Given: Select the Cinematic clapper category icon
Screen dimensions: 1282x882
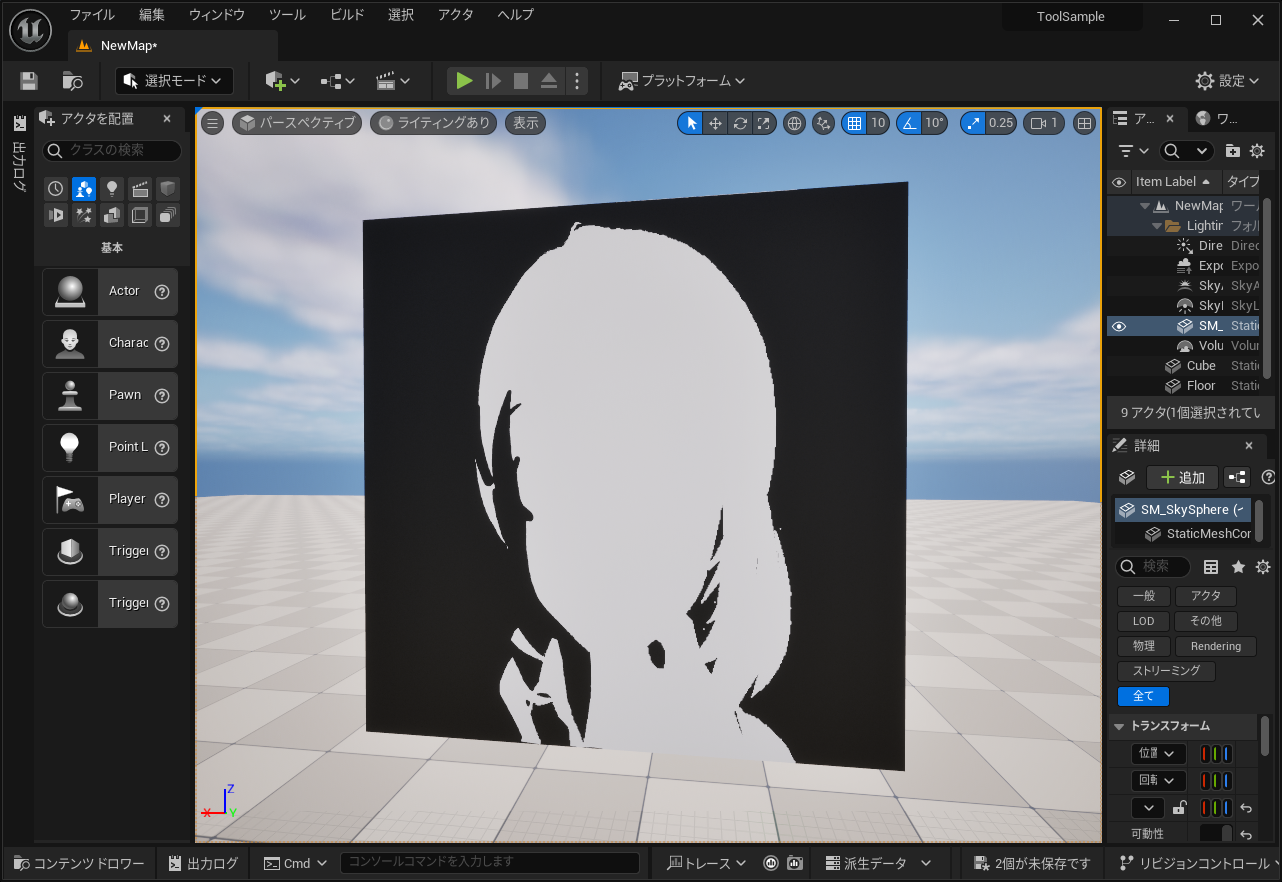Looking at the screenshot, I should point(140,188).
